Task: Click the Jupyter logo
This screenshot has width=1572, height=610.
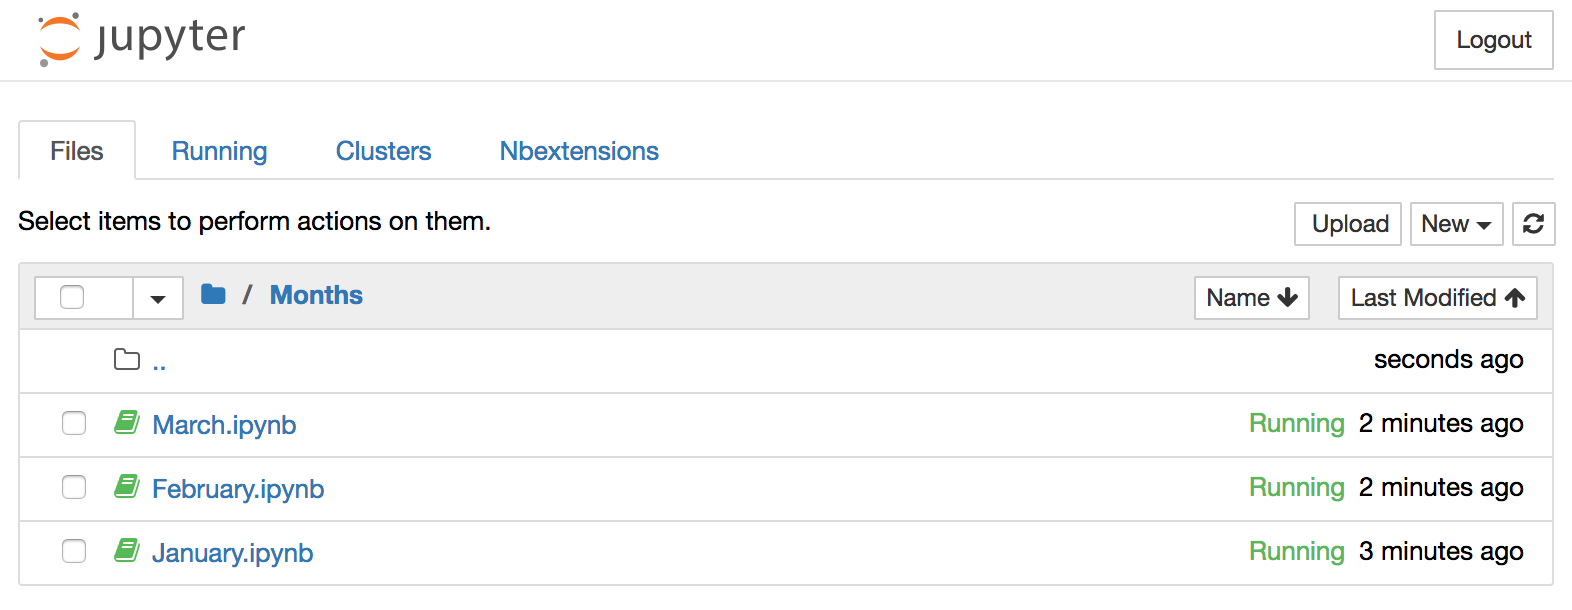Action: [139, 38]
